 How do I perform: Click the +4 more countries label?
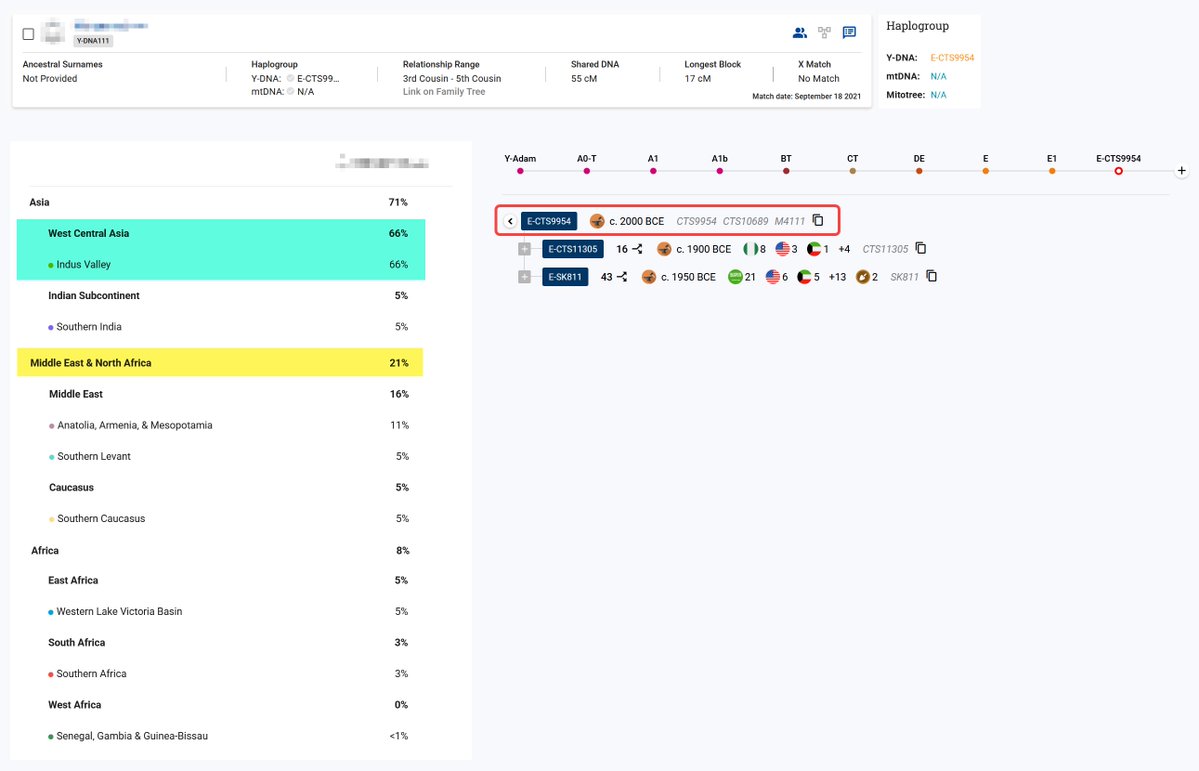pyautogui.click(x=844, y=249)
